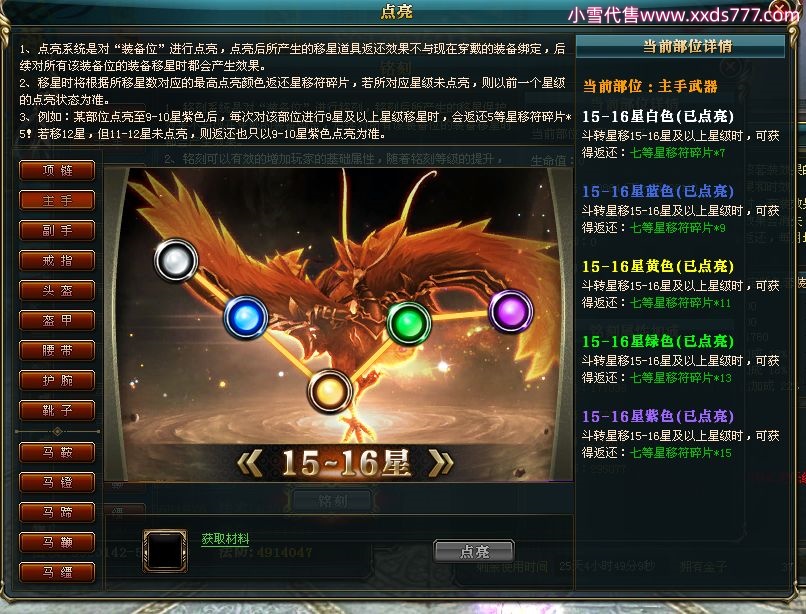
Task: Click the 点亮 button
Action: coord(474,551)
